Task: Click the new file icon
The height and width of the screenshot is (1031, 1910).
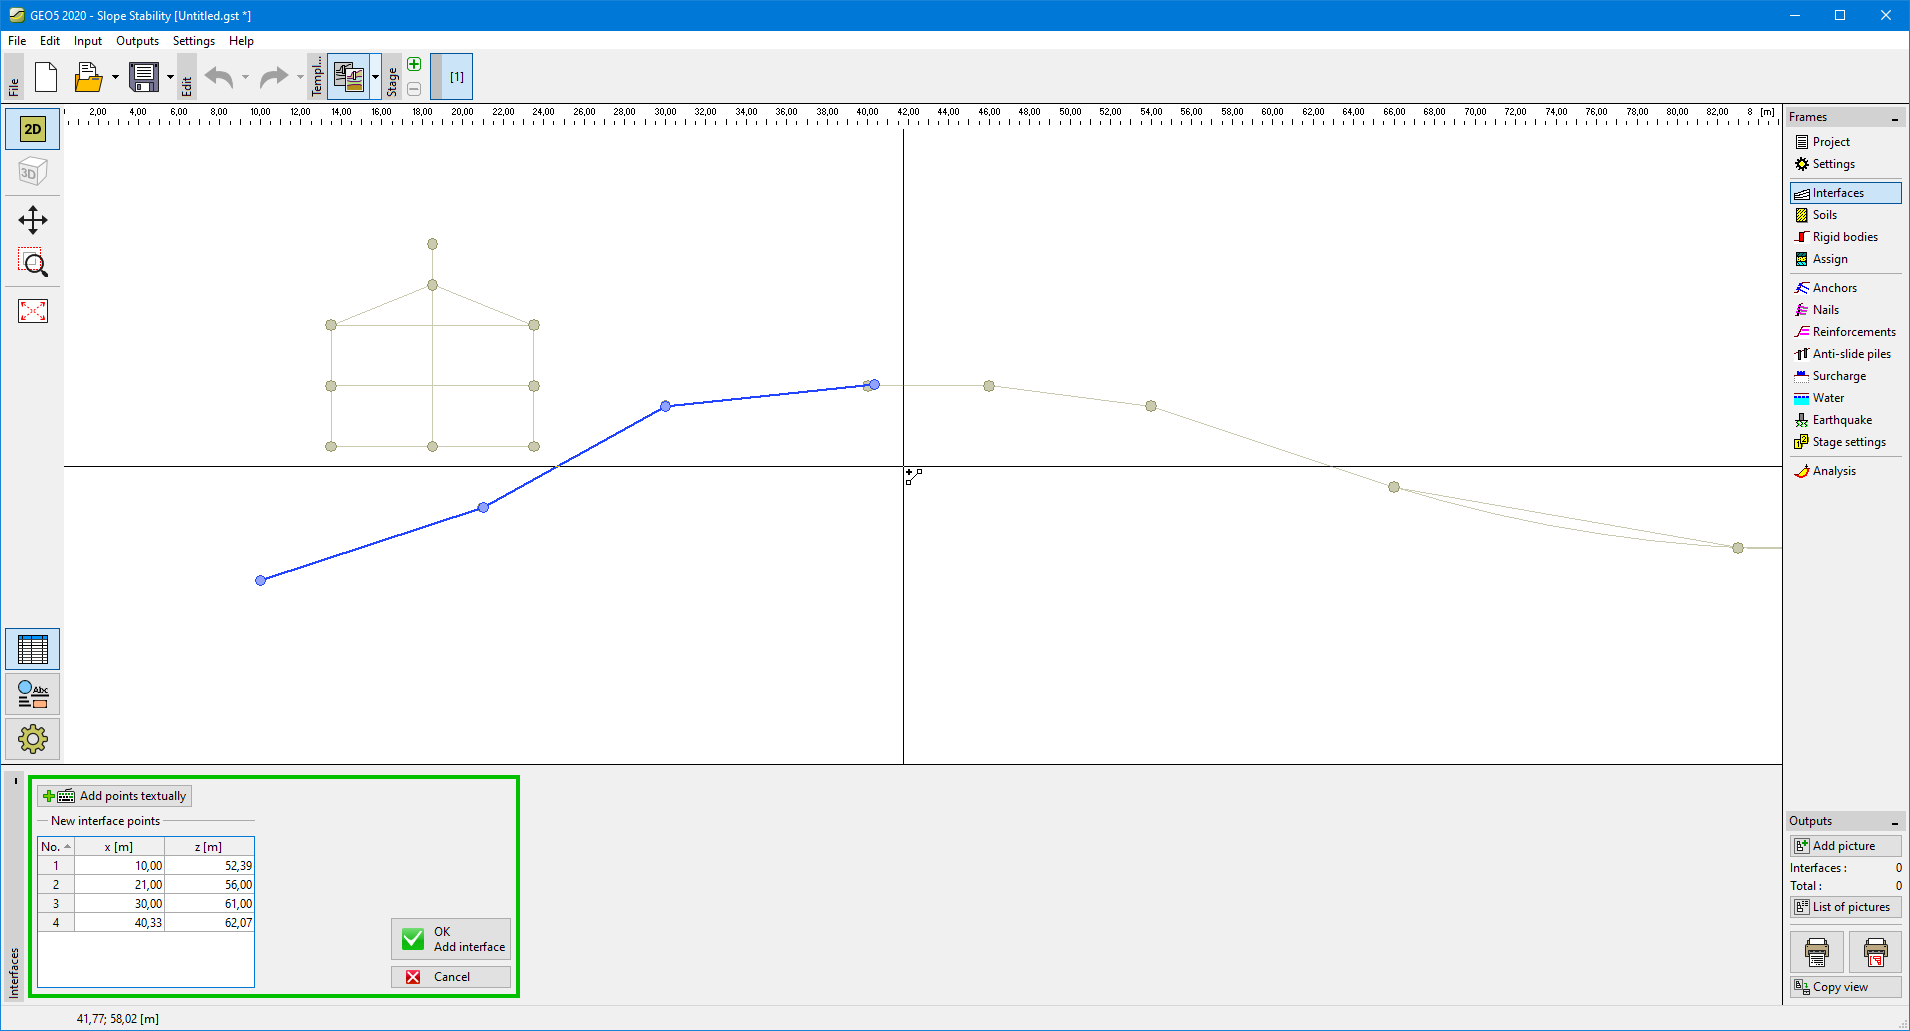Action: pos(46,77)
